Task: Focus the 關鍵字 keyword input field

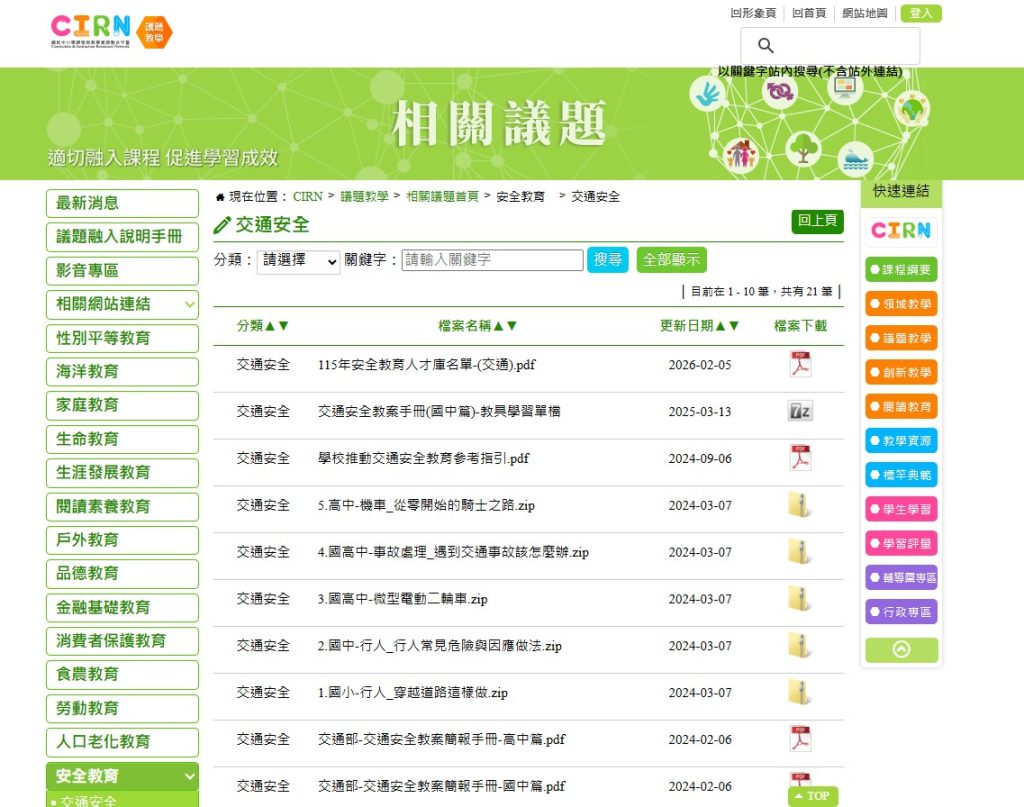Action: pyautogui.click(x=492, y=260)
